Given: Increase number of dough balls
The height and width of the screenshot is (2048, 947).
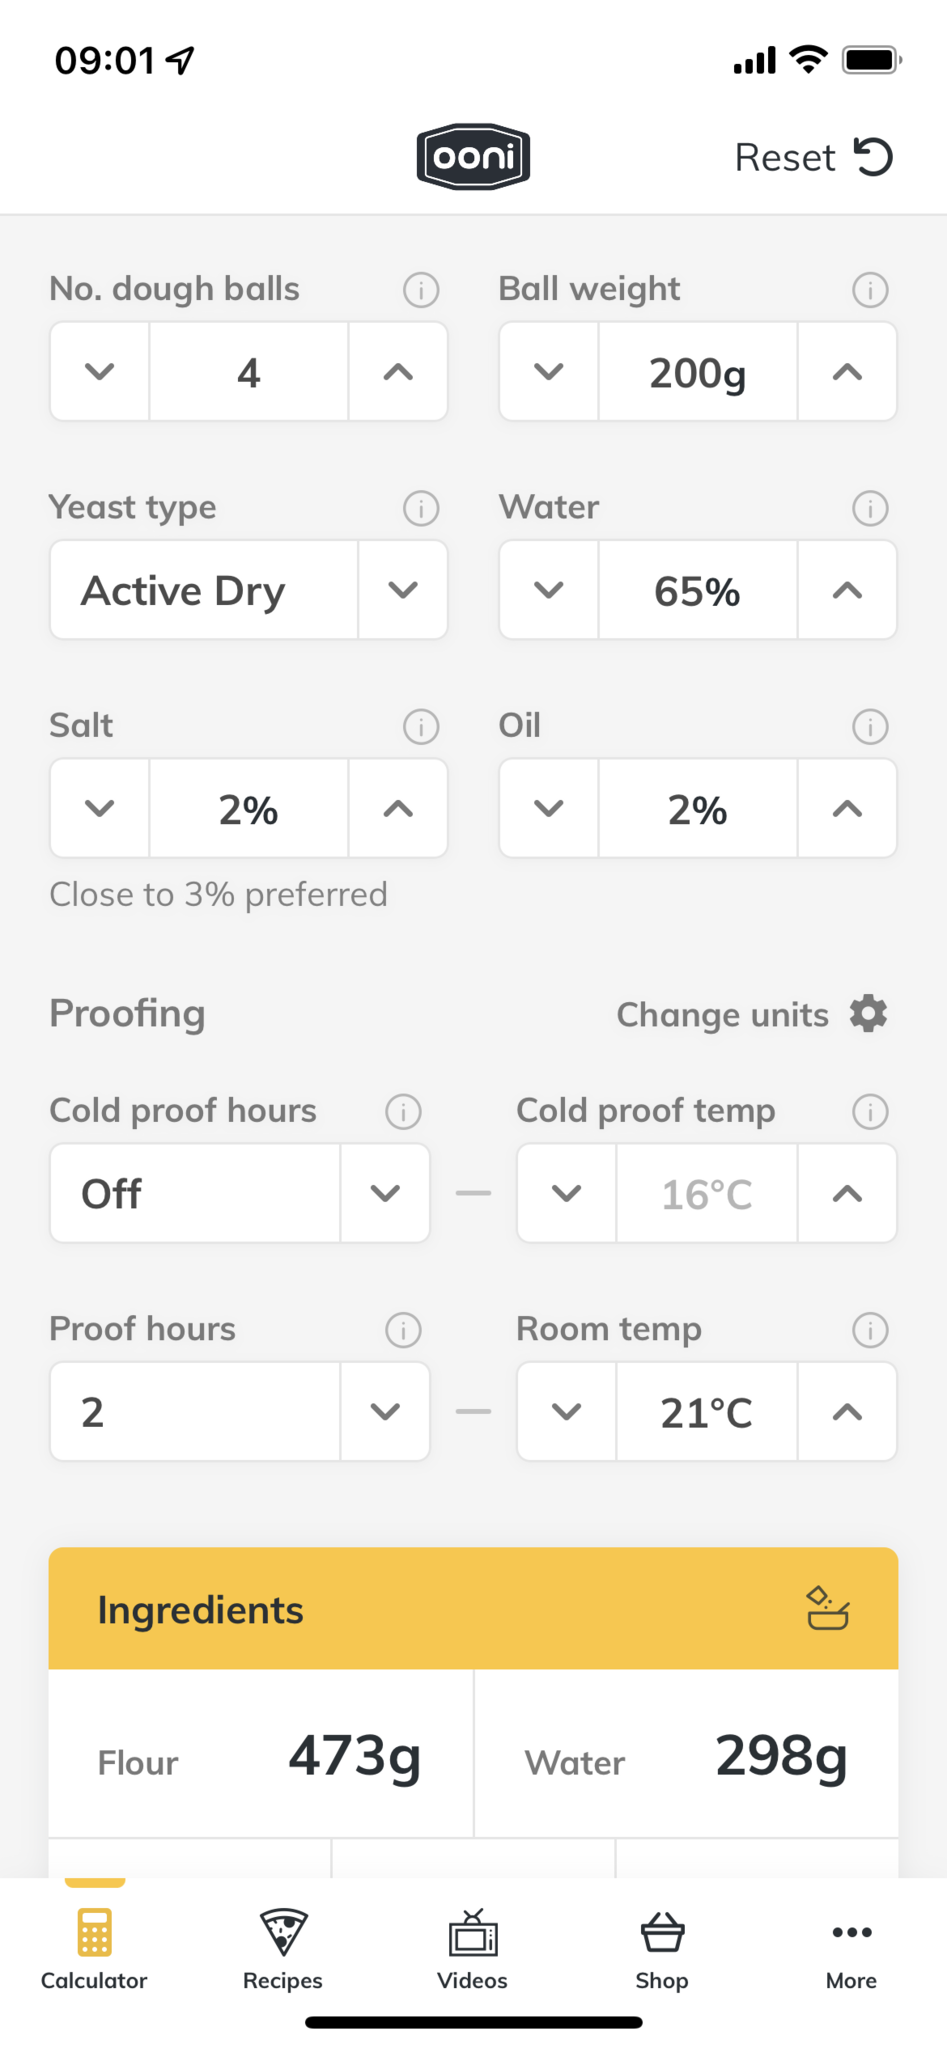Looking at the screenshot, I should (398, 372).
